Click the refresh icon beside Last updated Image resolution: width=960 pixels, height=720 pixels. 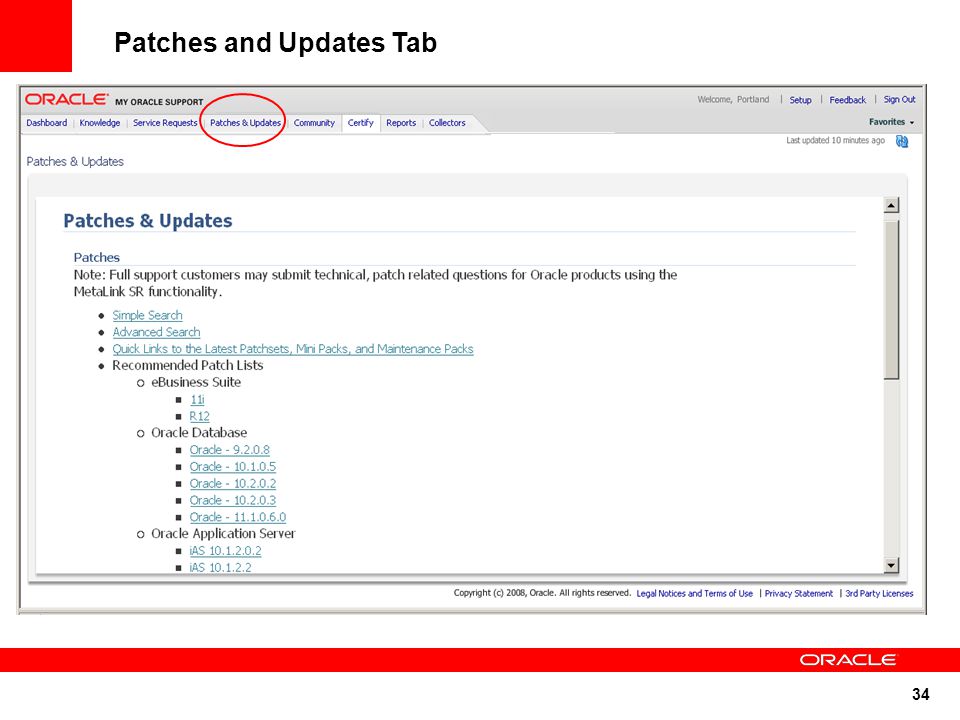point(902,141)
